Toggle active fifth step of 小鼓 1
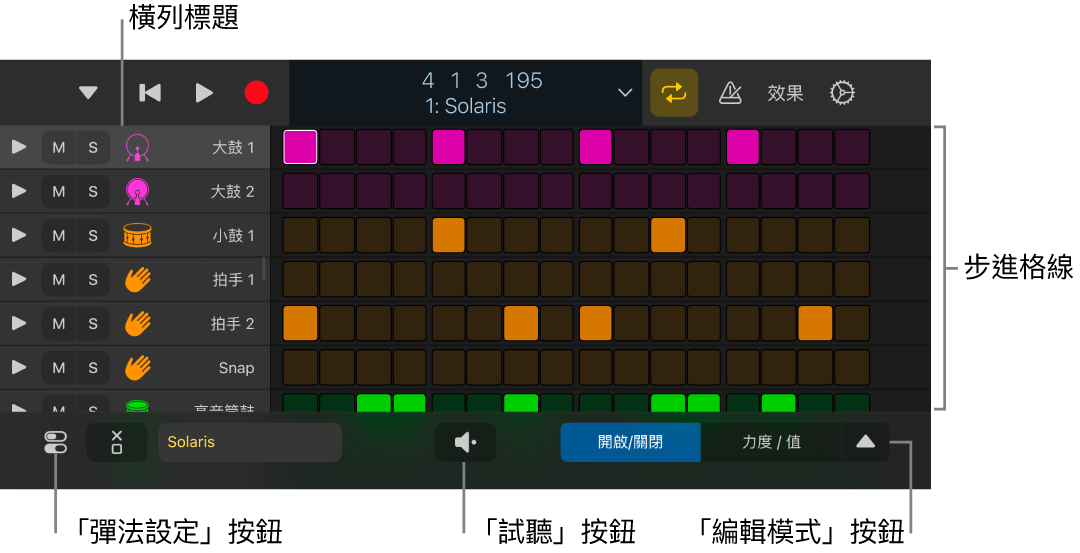This screenshot has width=1080, height=553. pyautogui.click(x=448, y=235)
